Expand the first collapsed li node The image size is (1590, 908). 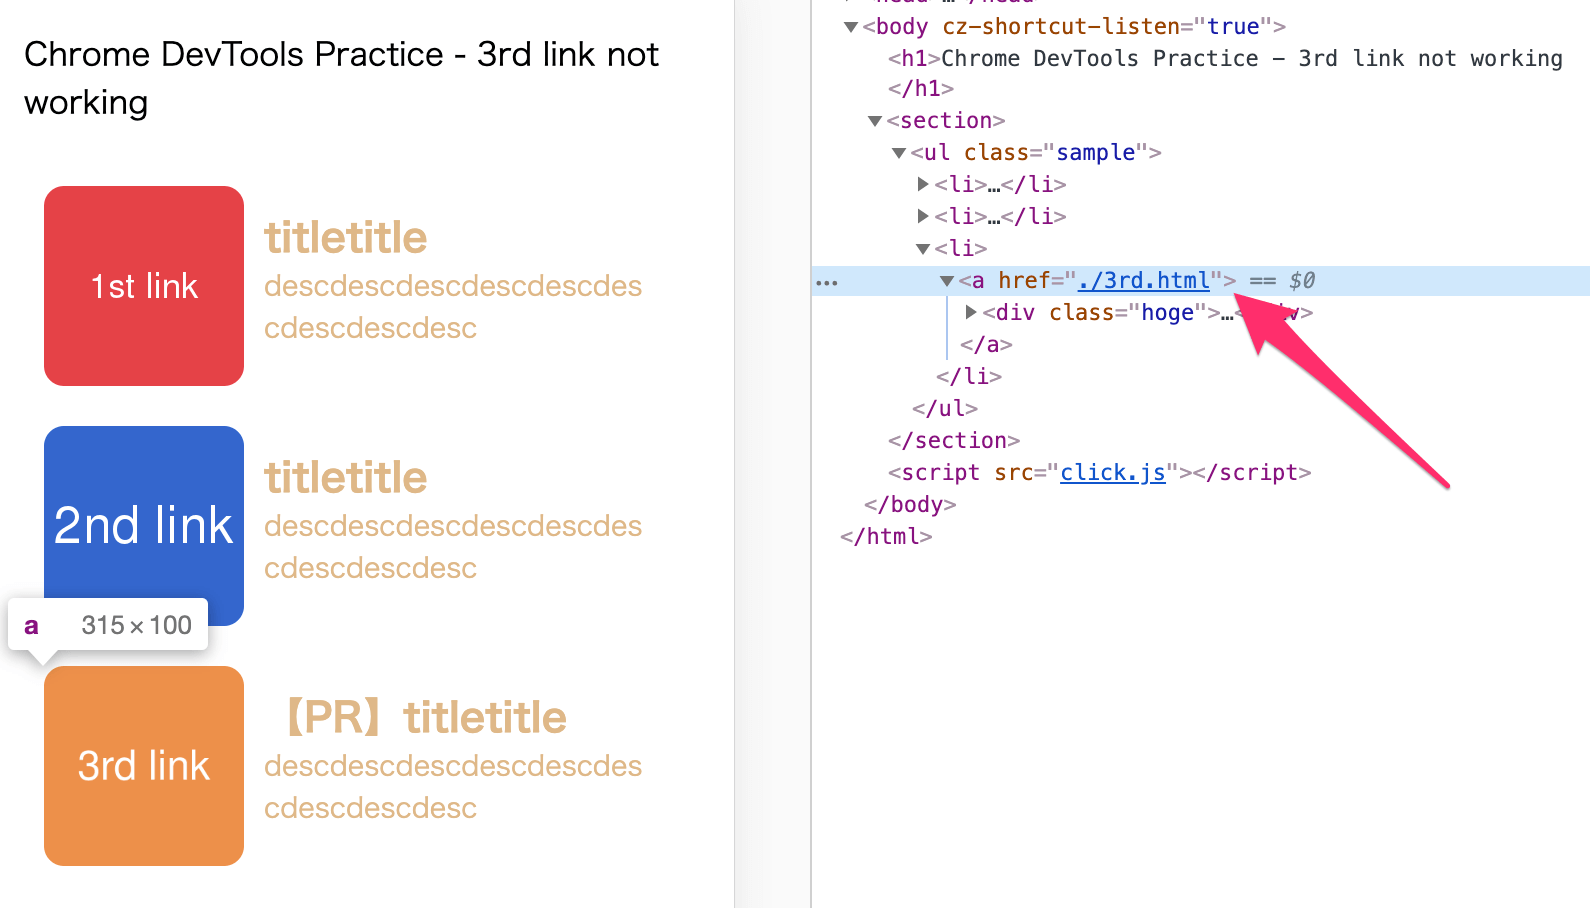point(923,185)
